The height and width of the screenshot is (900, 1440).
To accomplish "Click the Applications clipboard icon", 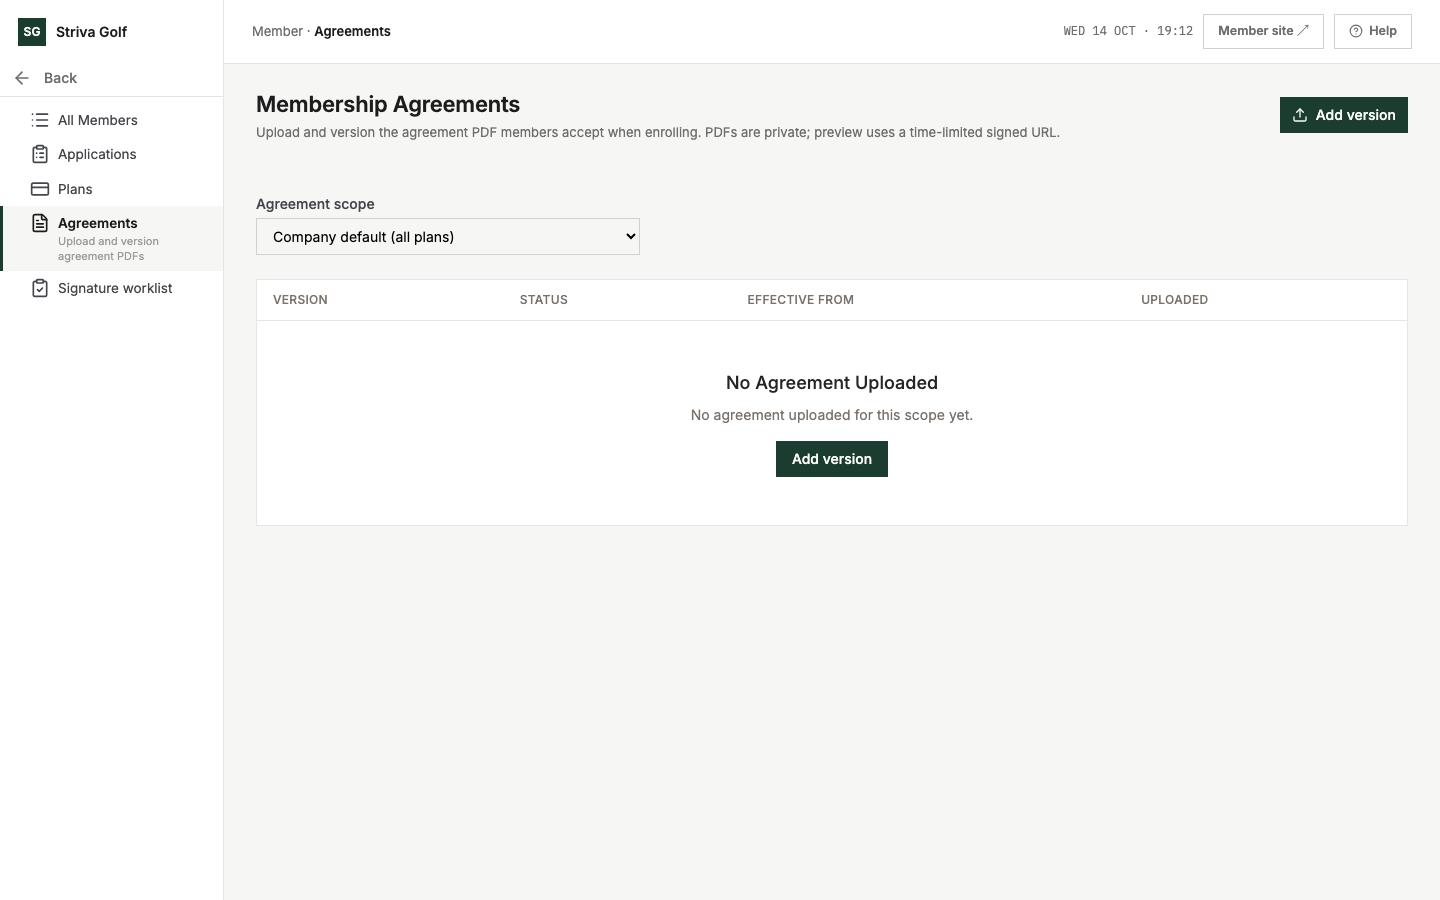I will 40,154.
